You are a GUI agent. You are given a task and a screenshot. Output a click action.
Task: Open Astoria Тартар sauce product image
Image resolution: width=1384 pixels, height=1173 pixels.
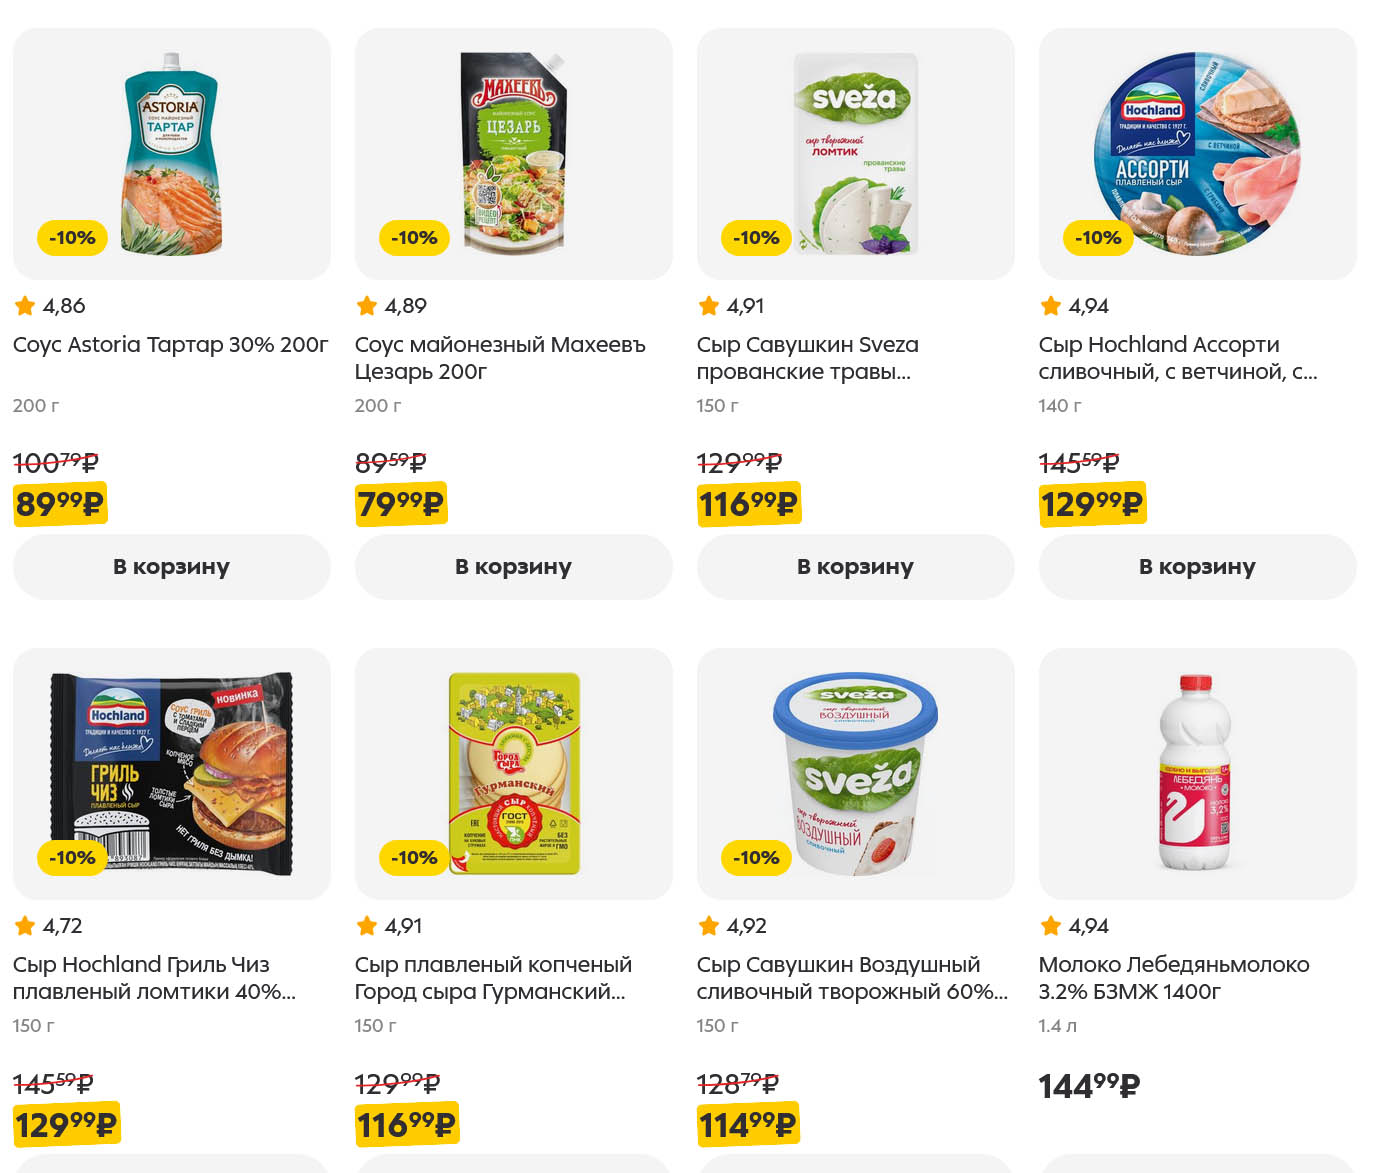171,153
